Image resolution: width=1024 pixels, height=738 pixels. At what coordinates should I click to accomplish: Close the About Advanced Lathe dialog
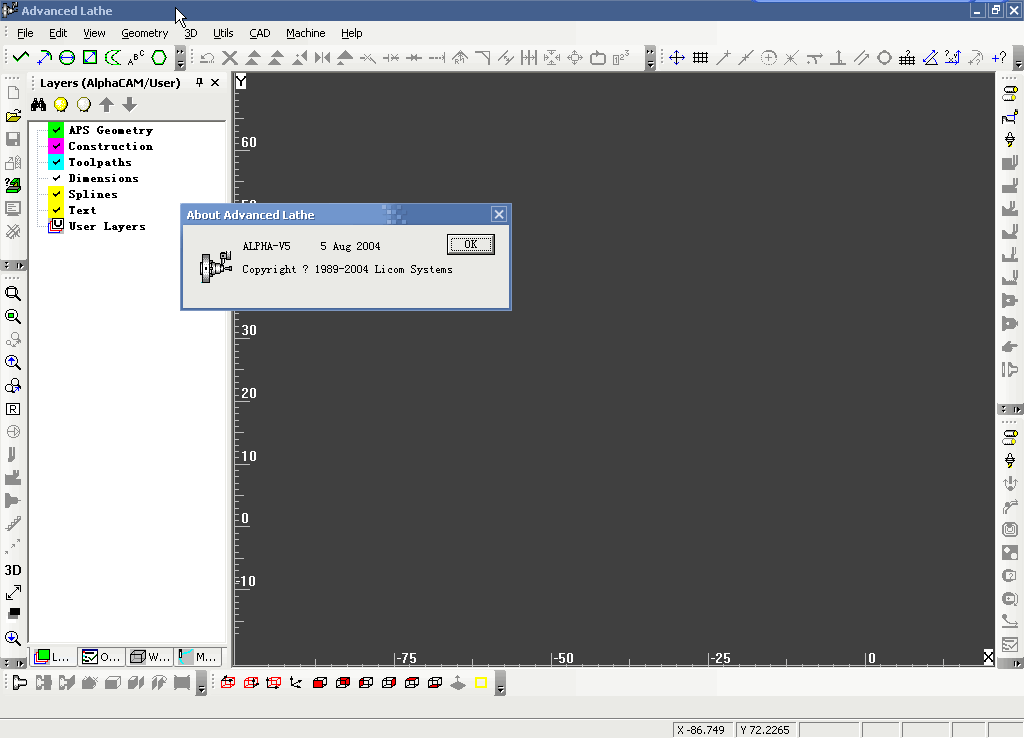tap(499, 214)
